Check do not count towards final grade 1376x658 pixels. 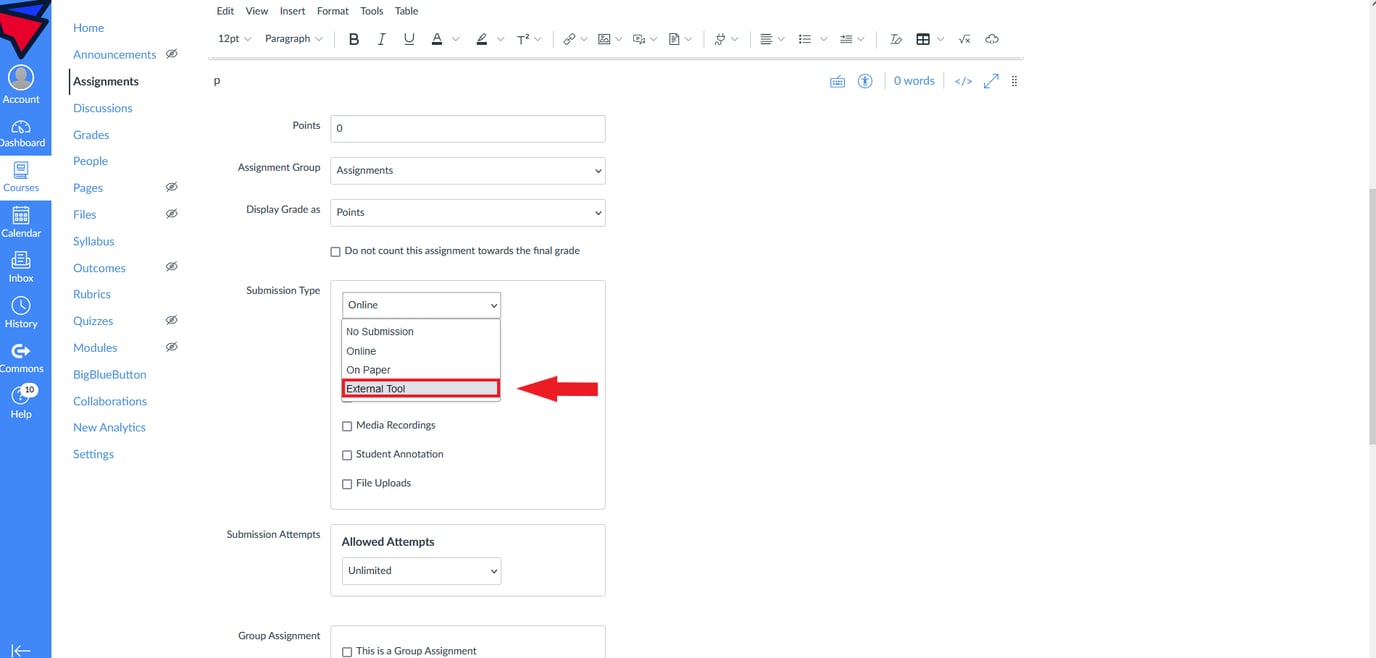click(335, 251)
